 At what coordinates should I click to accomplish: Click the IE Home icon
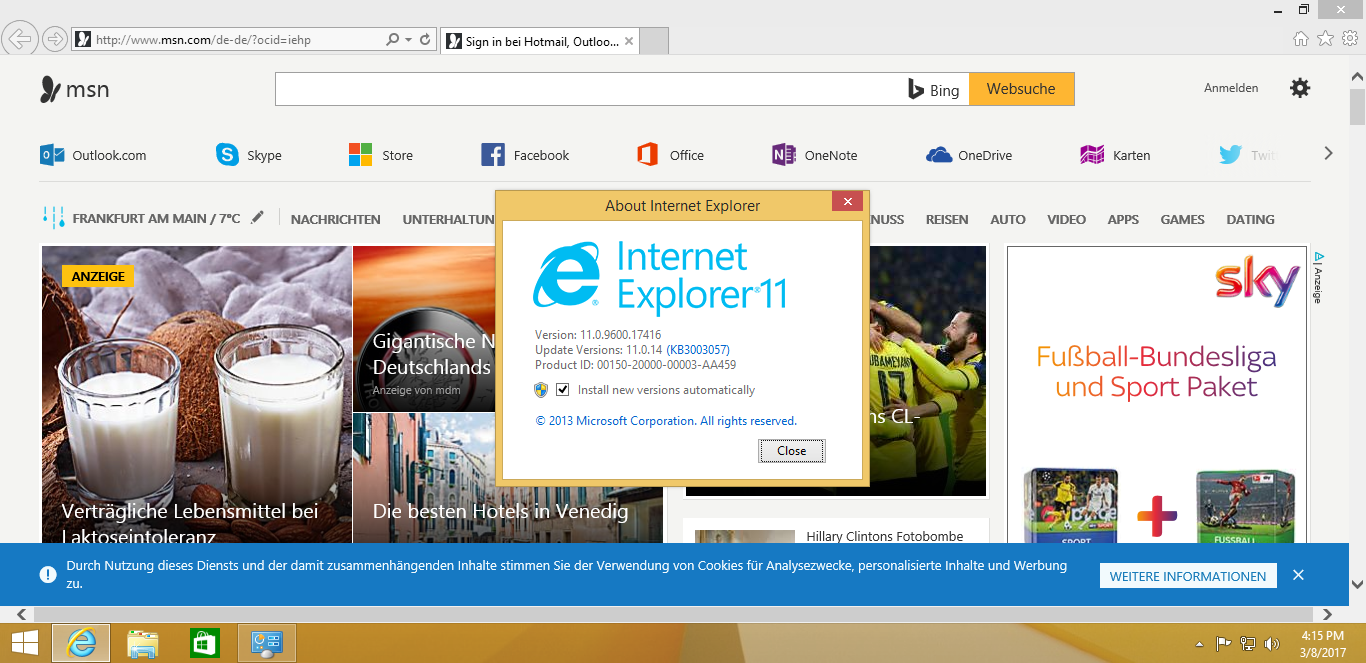pos(1300,39)
